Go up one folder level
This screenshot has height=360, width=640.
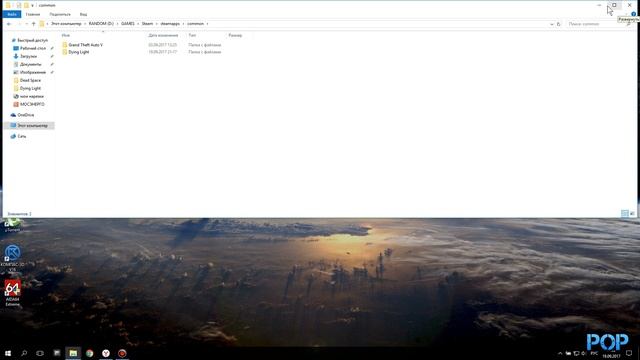click(x=33, y=24)
